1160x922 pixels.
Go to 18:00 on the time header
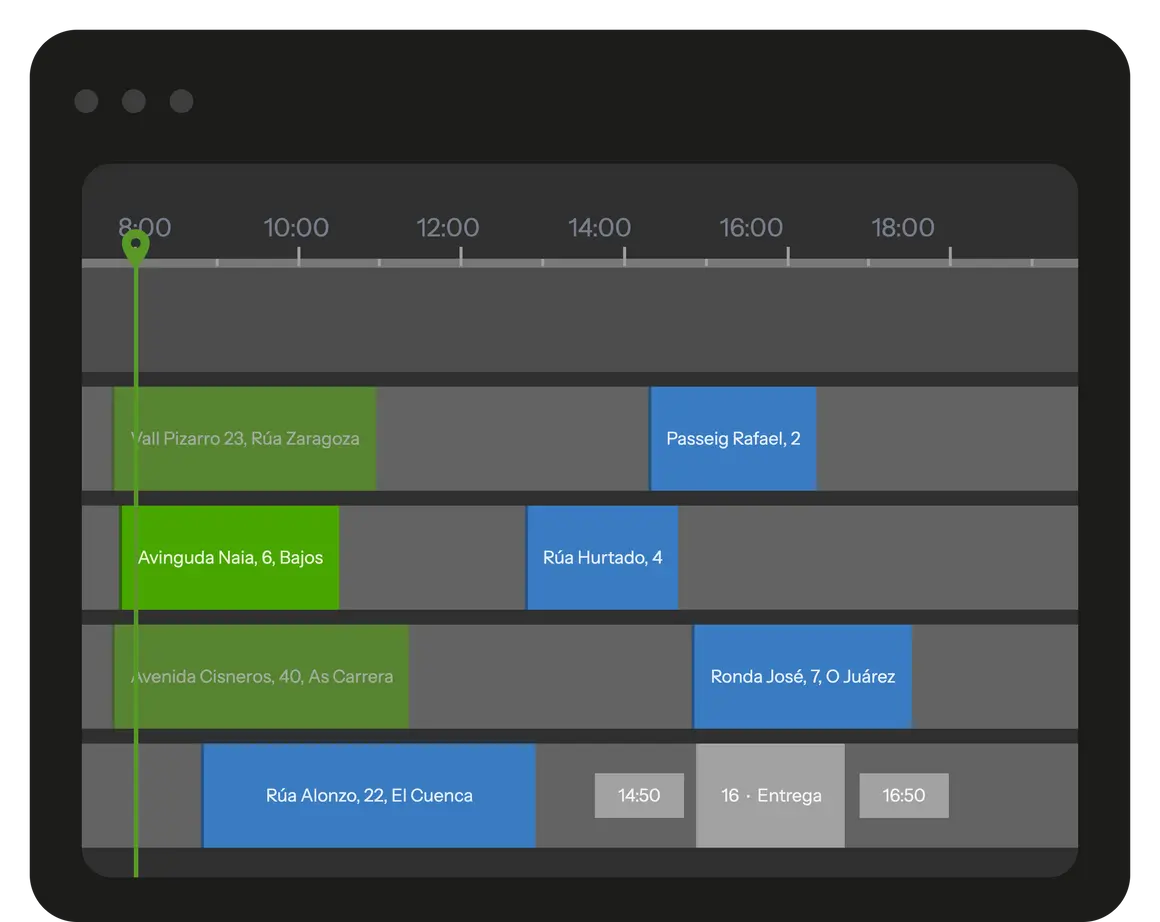pyautogui.click(x=903, y=227)
